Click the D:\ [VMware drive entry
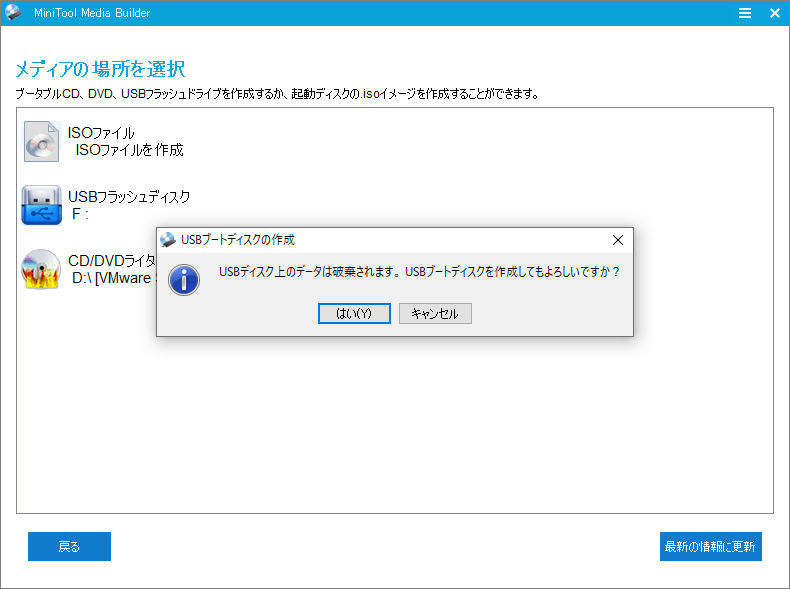This screenshot has height=589, width=790. click(114, 278)
